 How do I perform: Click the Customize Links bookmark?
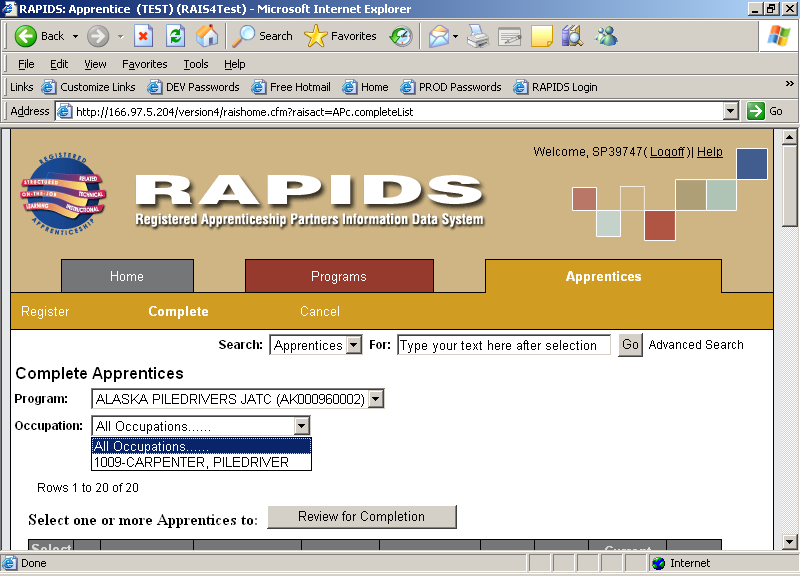click(88, 87)
